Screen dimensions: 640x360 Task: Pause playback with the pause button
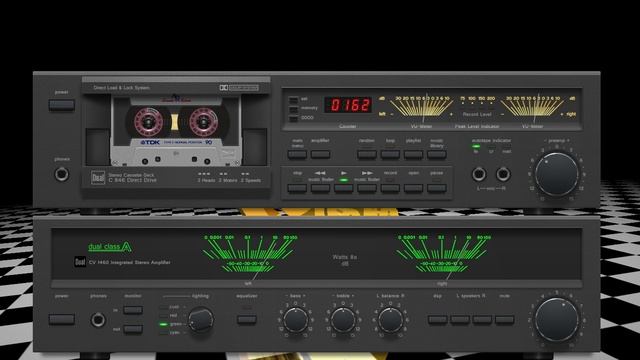point(437,188)
